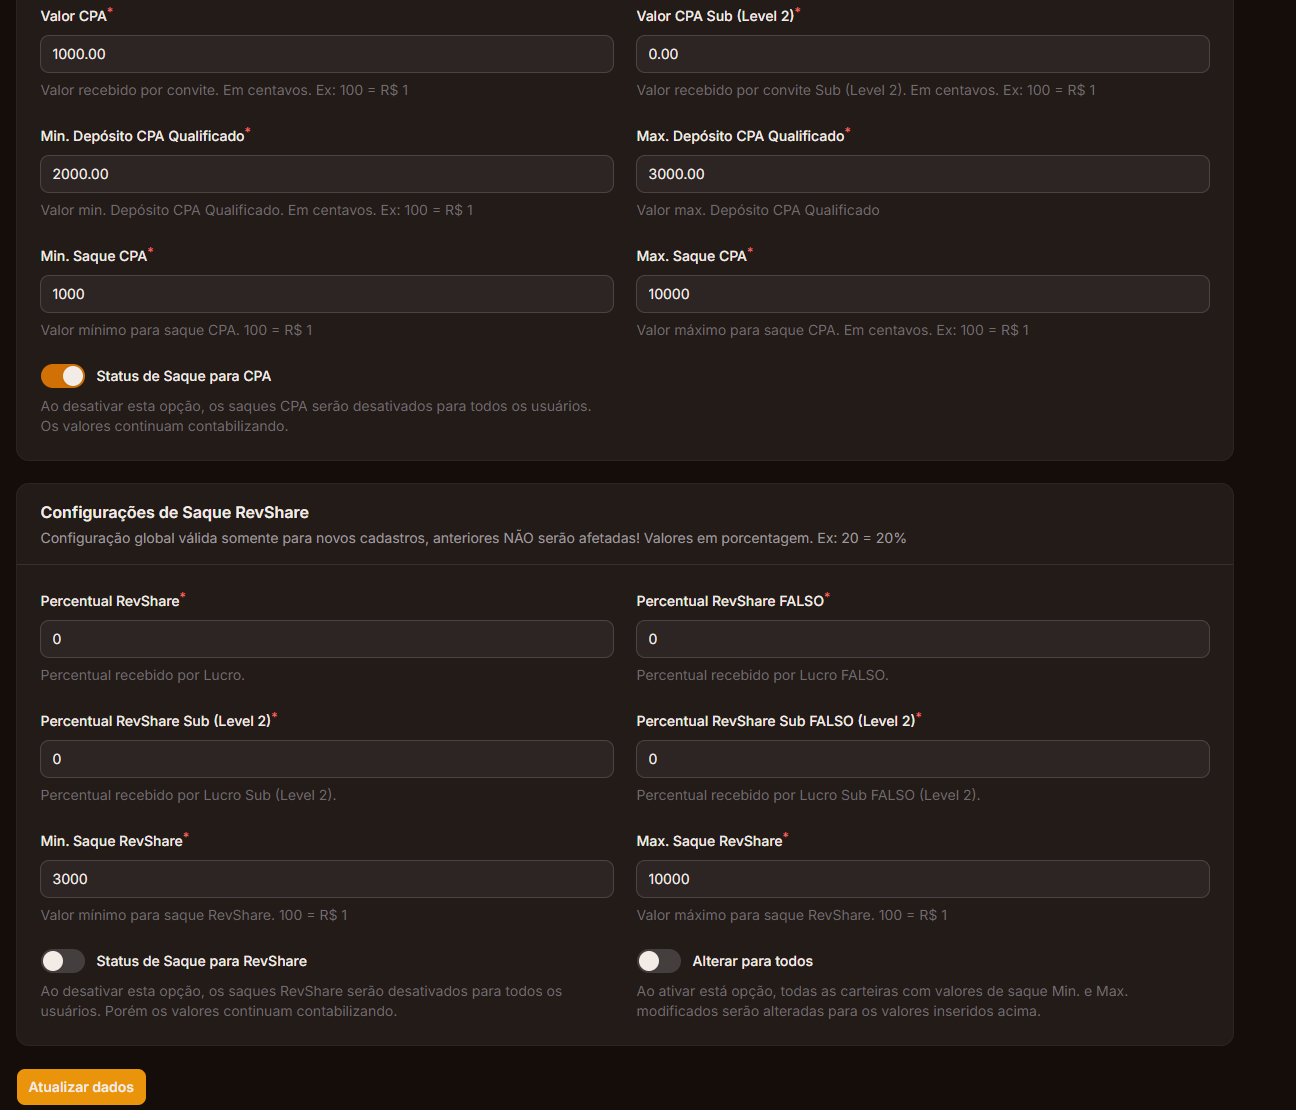
Task: Click the Valor CPA input field
Action: [x=326, y=54]
